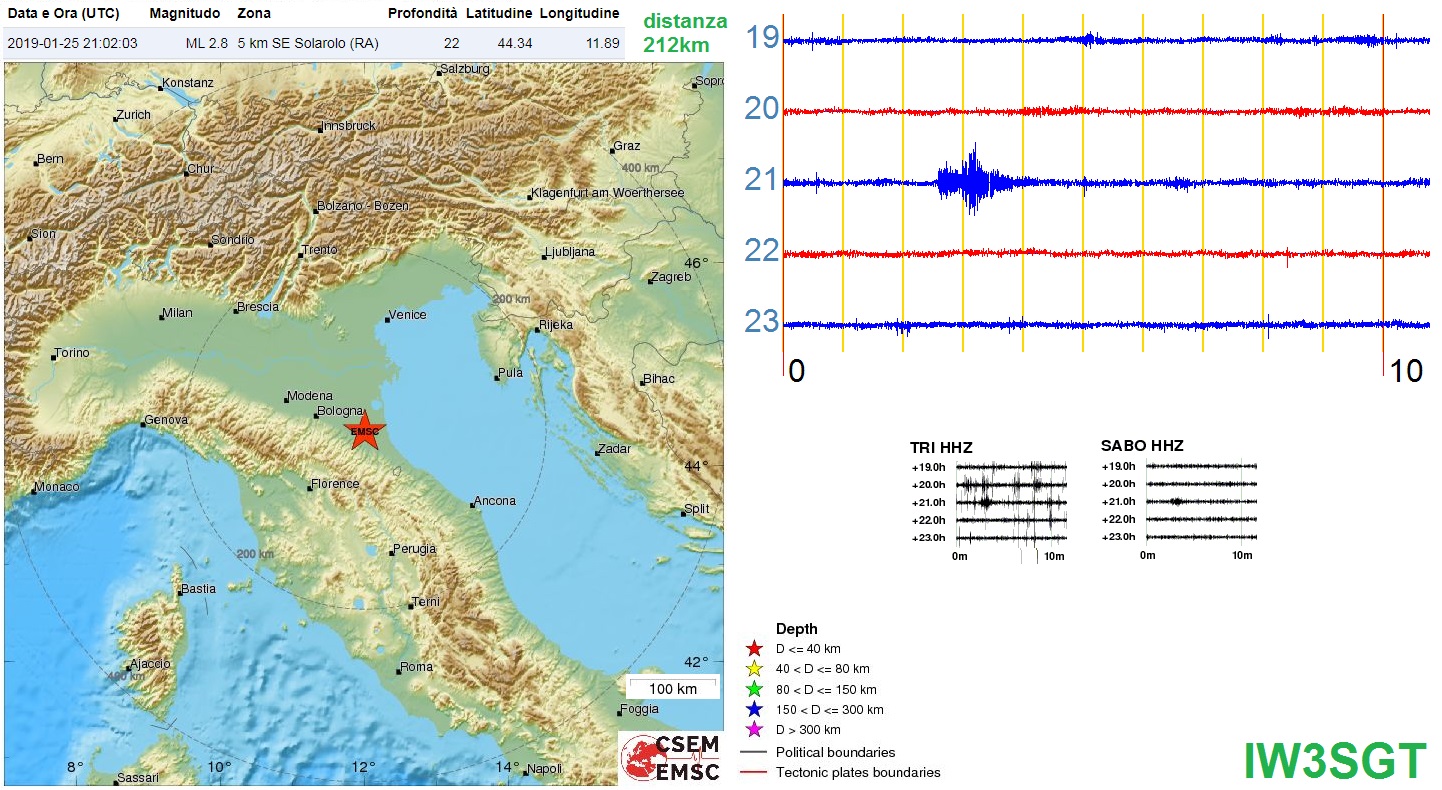Viewport: 1442px width, 790px height.
Task: Click the red Tectonic plates boundaries line sample
Action: coord(754,772)
